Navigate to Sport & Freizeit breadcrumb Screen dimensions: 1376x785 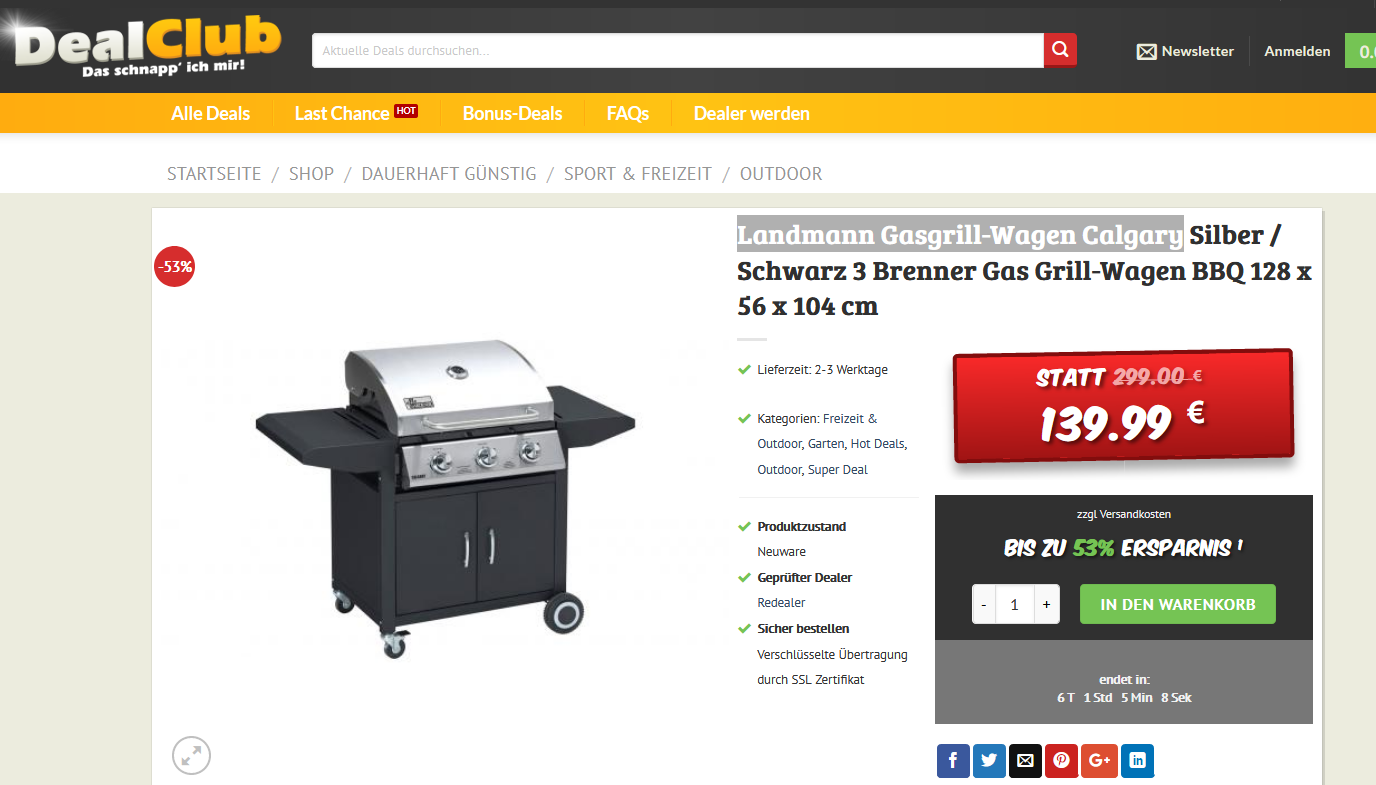coord(638,174)
